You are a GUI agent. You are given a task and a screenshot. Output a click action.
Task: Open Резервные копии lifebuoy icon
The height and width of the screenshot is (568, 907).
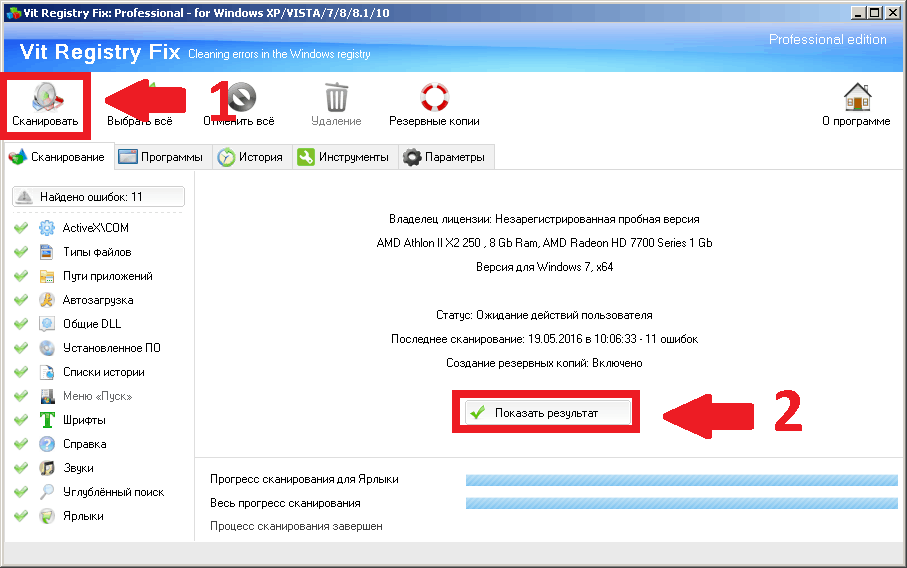pyautogui.click(x=434, y=97)
